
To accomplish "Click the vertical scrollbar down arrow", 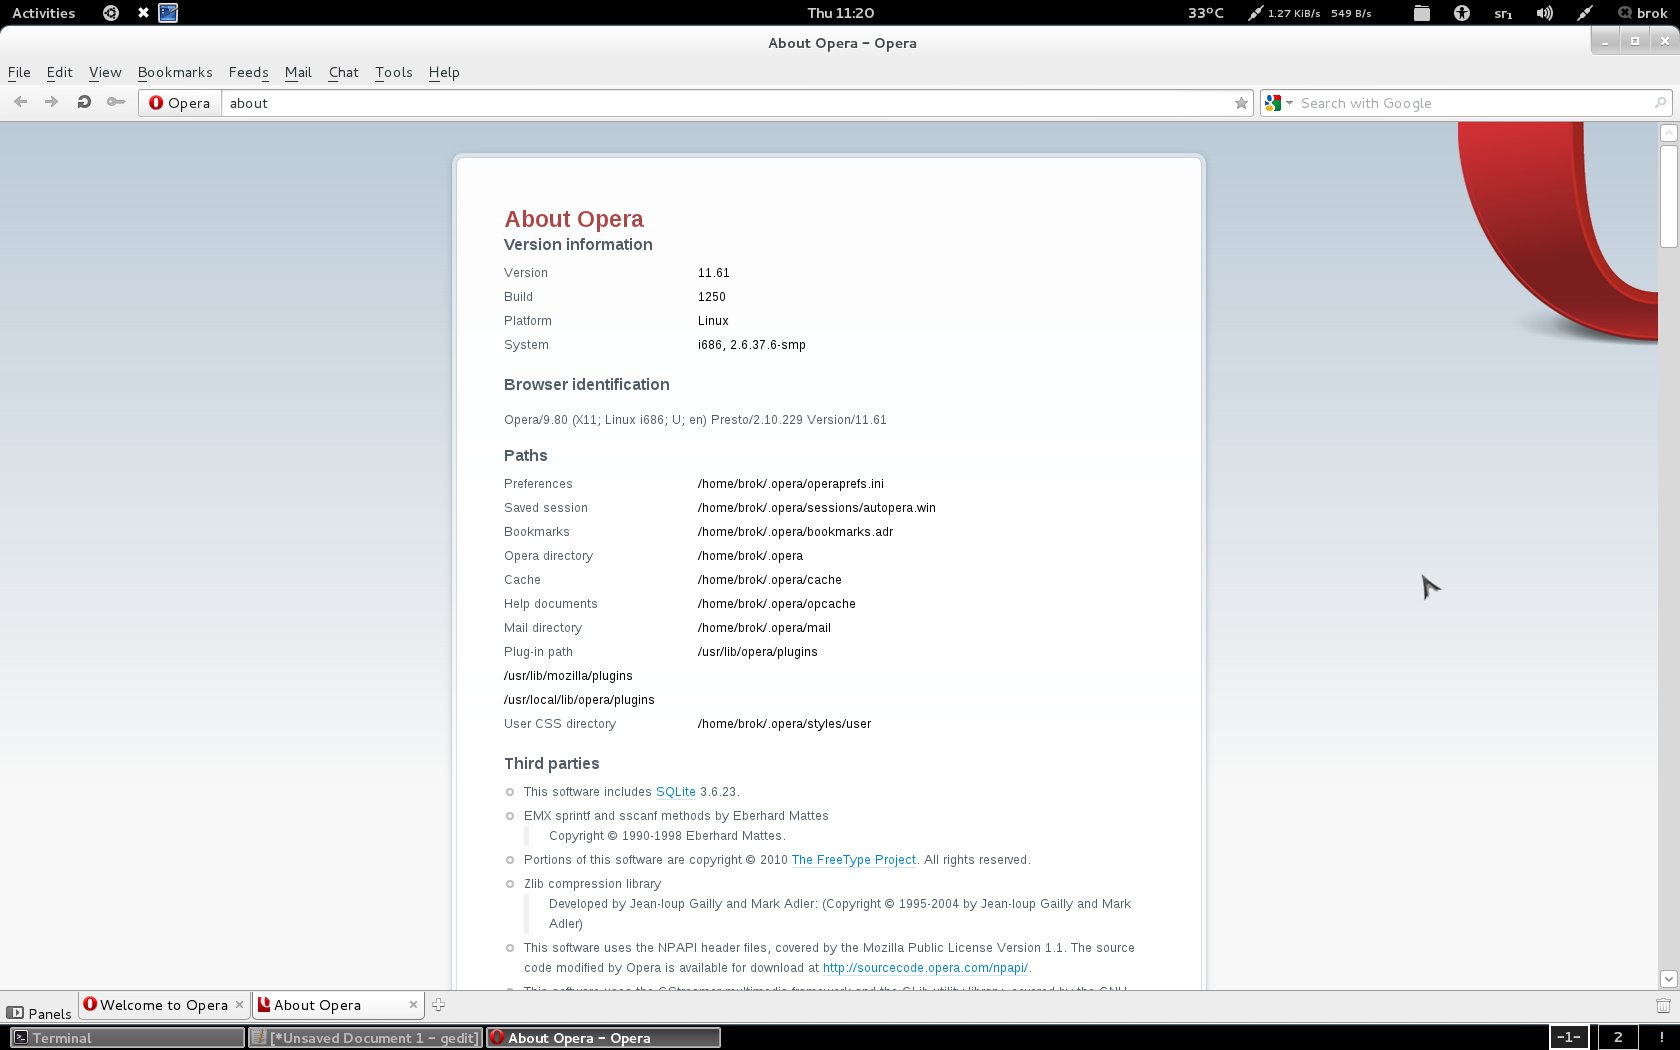I will pos(1668,979).
